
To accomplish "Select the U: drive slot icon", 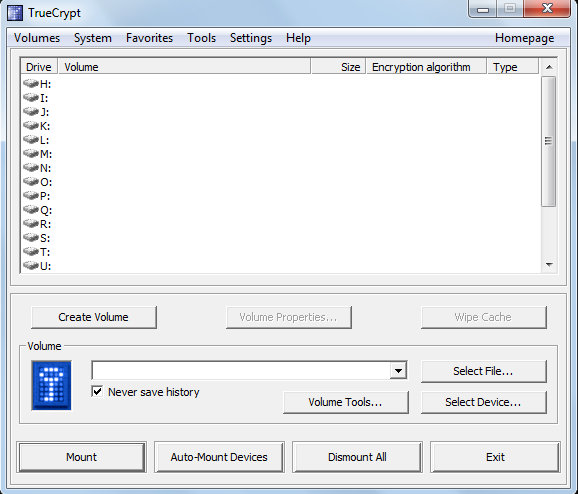I will click(31, 265).
